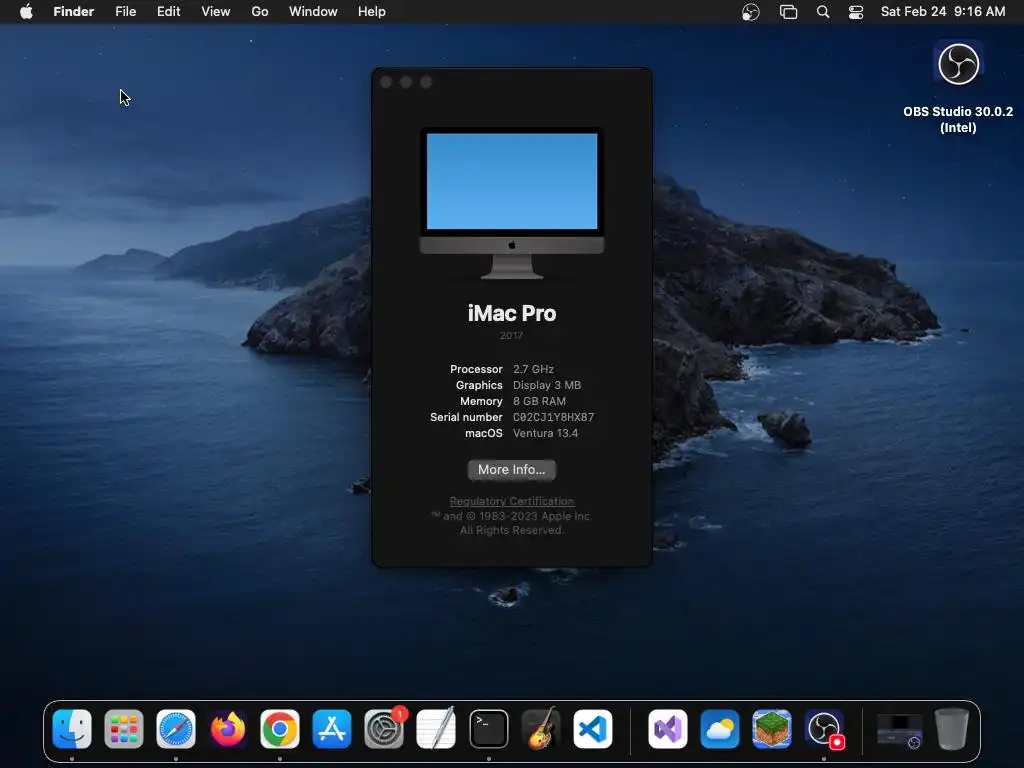Open Control Center in menu bar
Image resolution: width=1024 pixels, height=768 pixels.
click(x=856, y=12)
